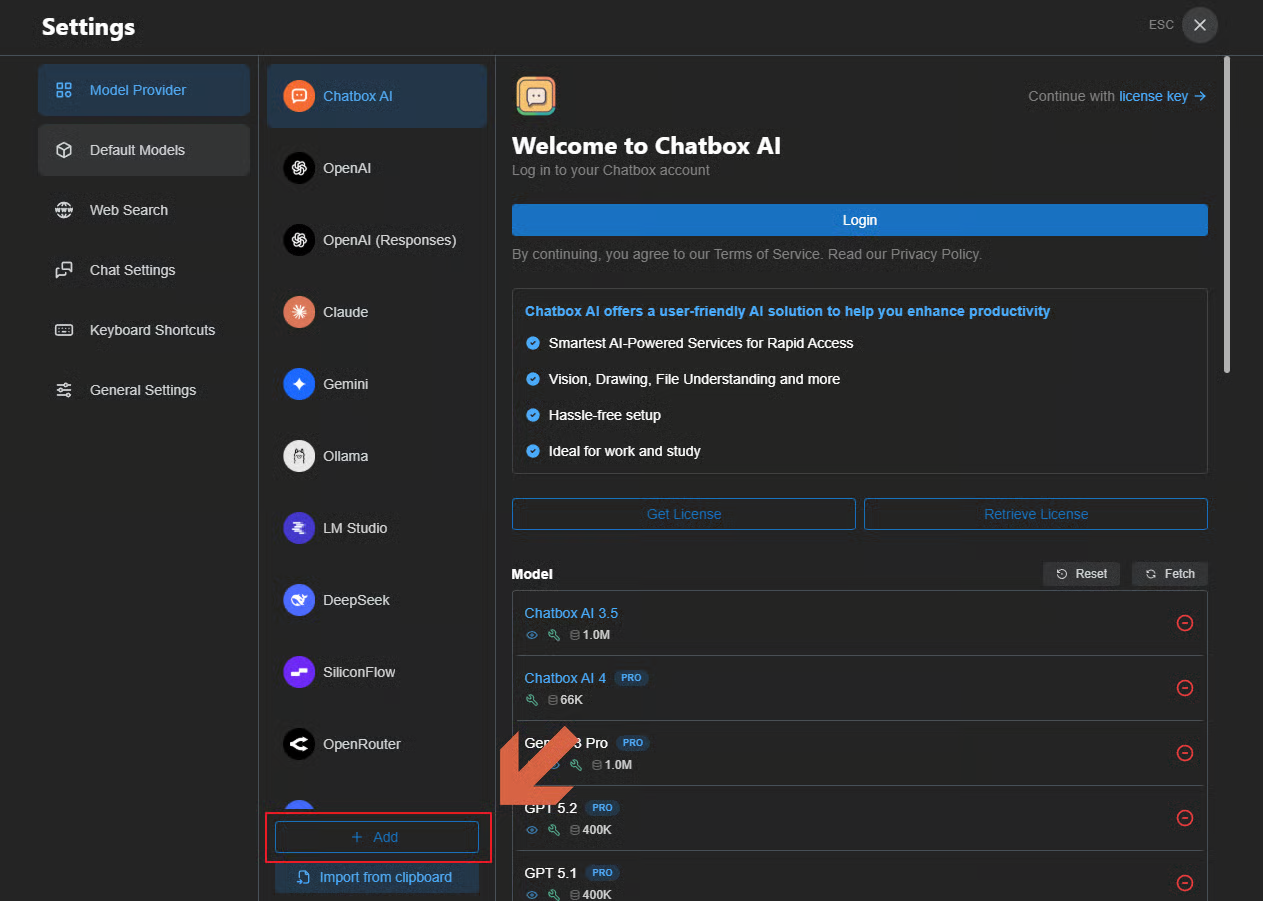Click the OpenAI provider icon
The height and width of the screenshot is (901, 1263).
pos(299,168)
